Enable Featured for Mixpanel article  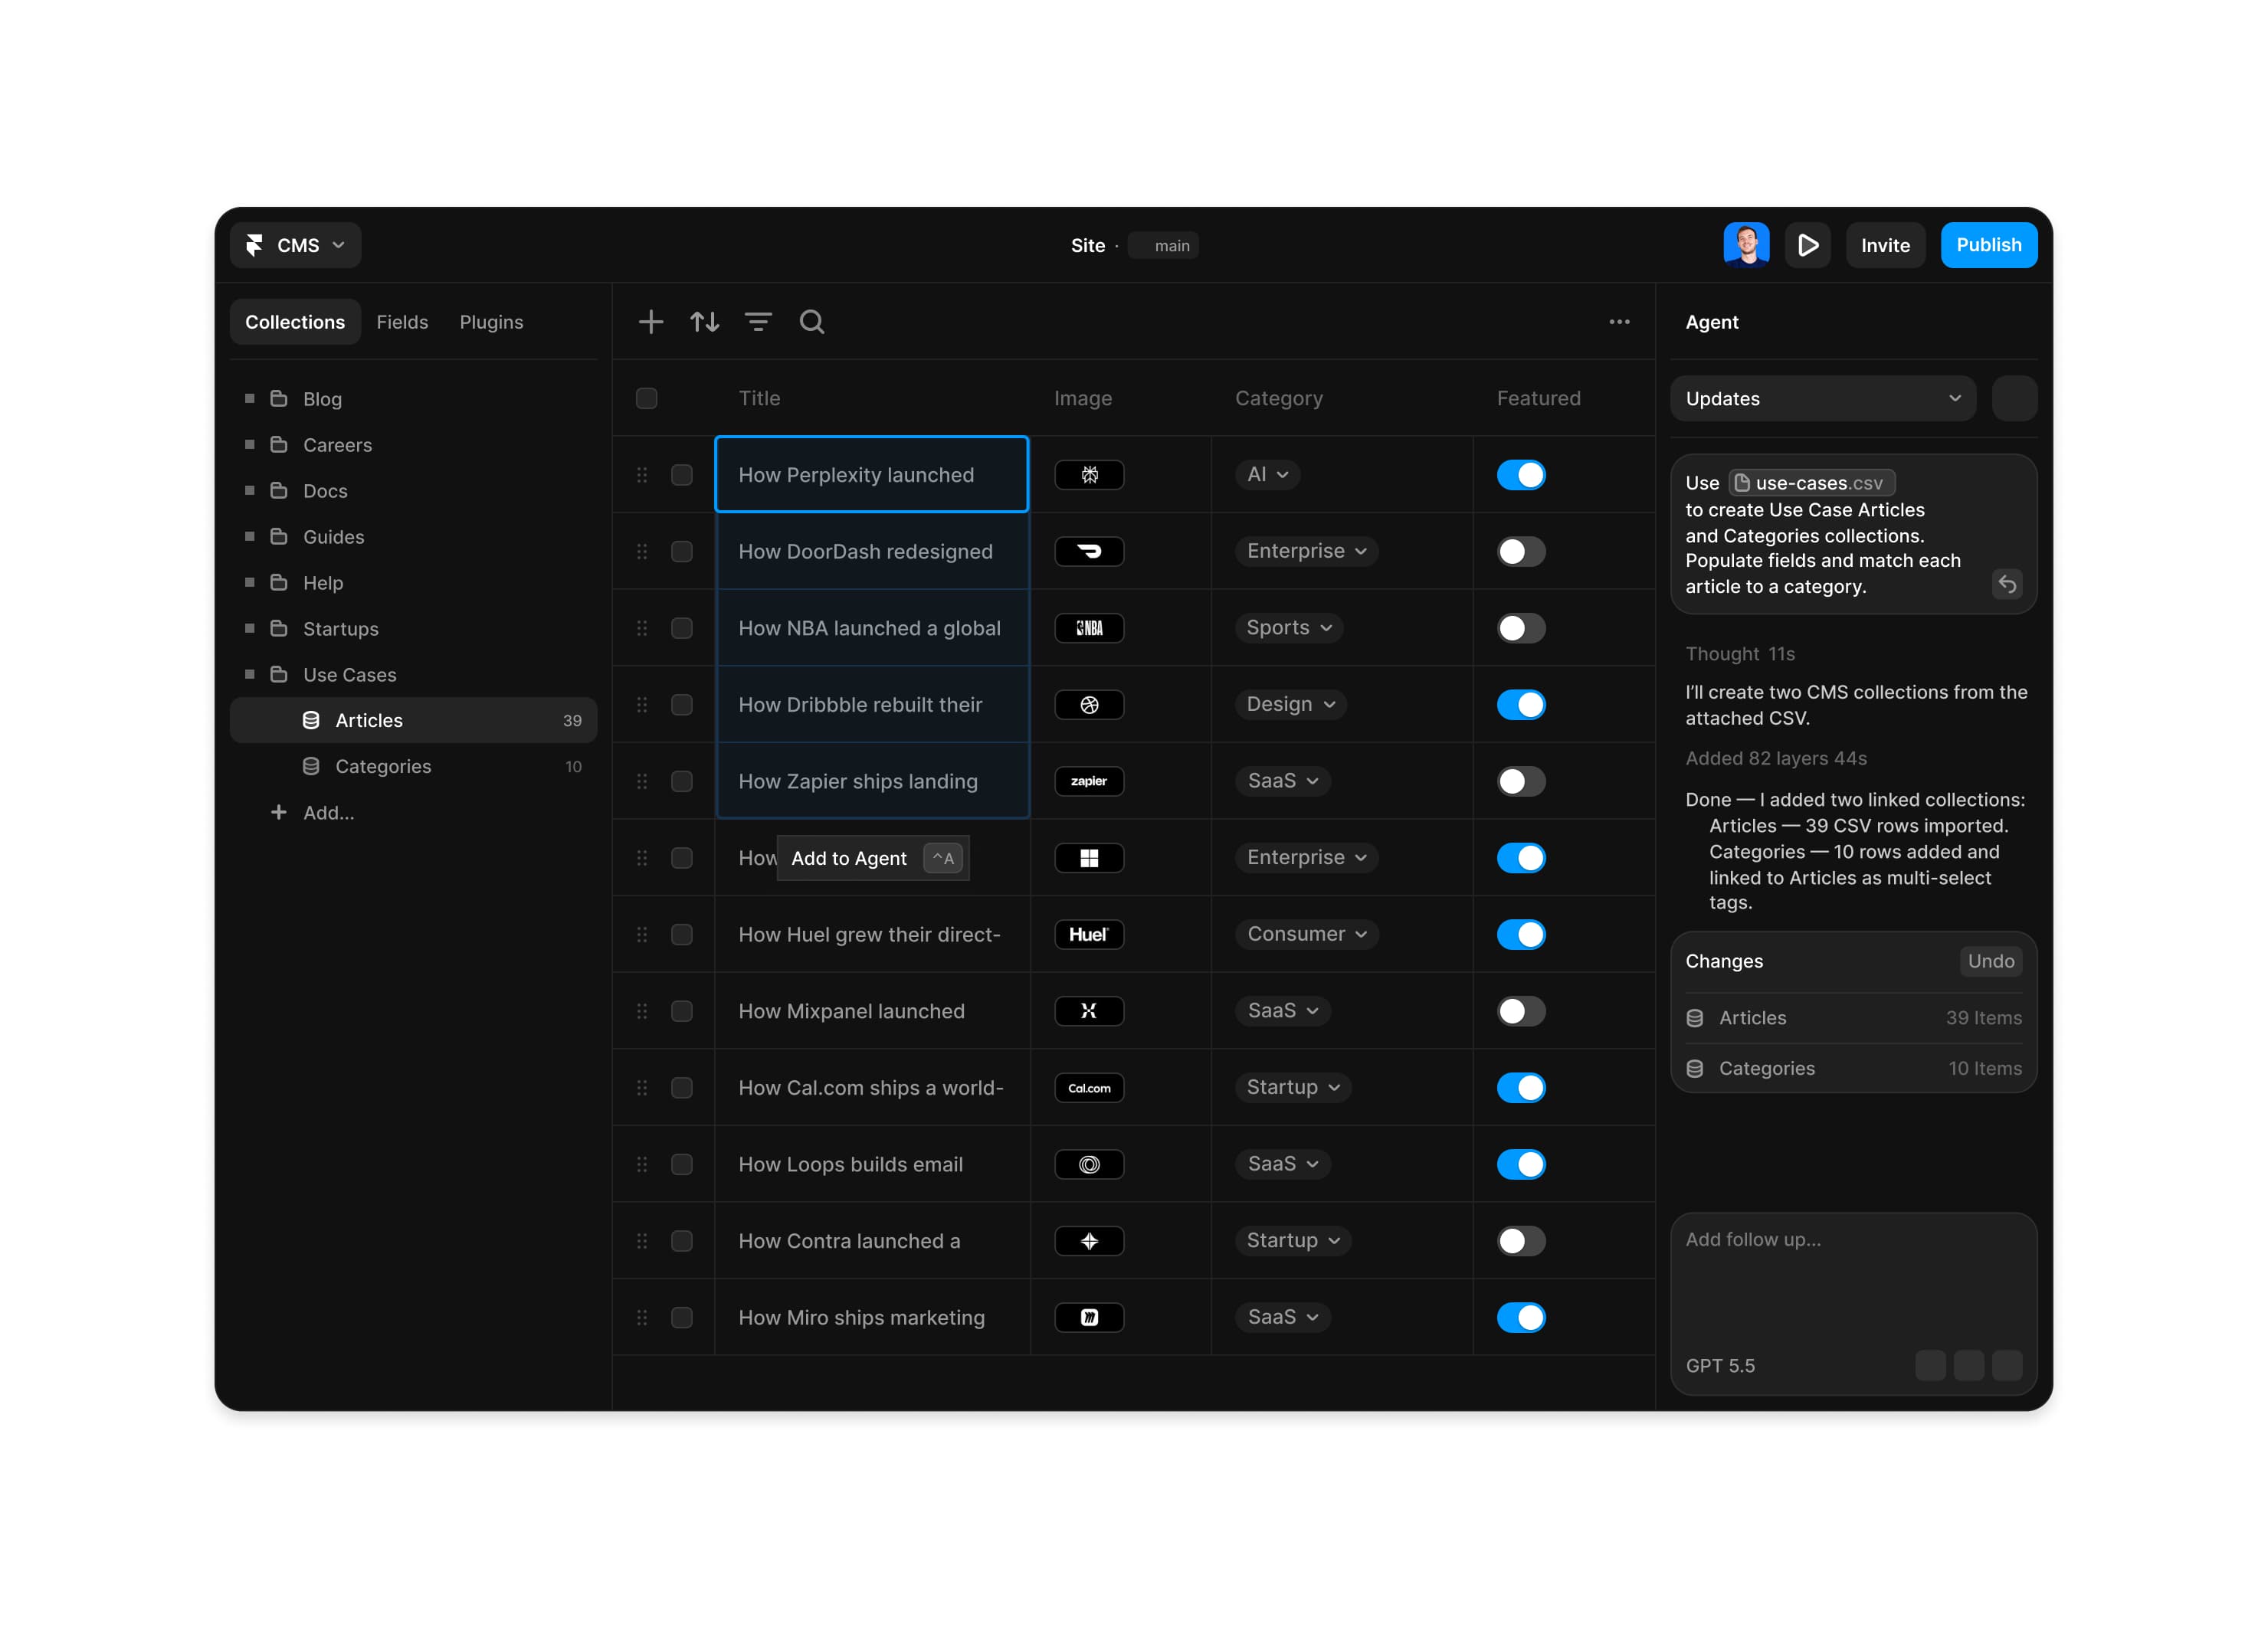(1521, 1011)
